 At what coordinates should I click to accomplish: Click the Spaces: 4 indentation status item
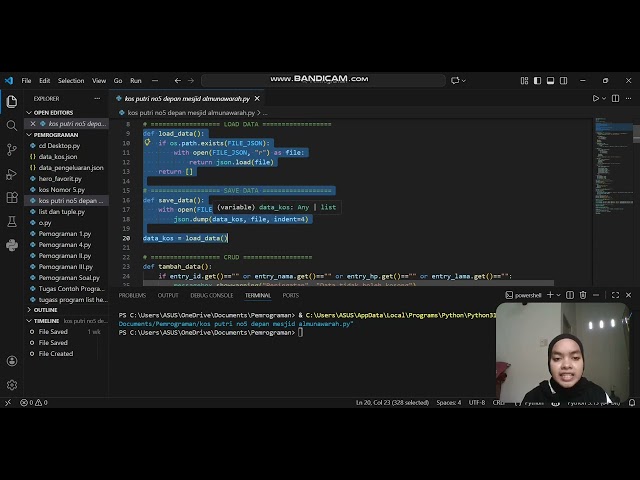pyautogui.click(x=448, y=402)
